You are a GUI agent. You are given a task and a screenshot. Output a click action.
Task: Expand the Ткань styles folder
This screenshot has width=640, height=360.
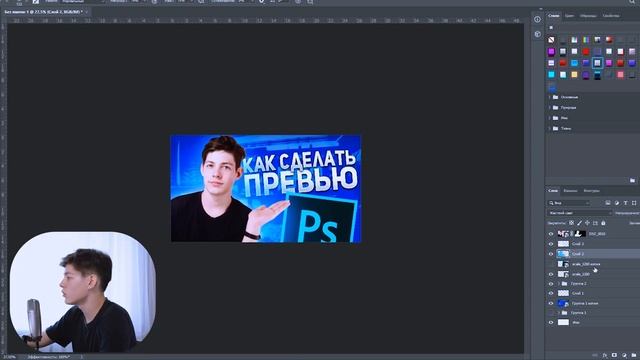pyautogui.click(x=549, y=129)
